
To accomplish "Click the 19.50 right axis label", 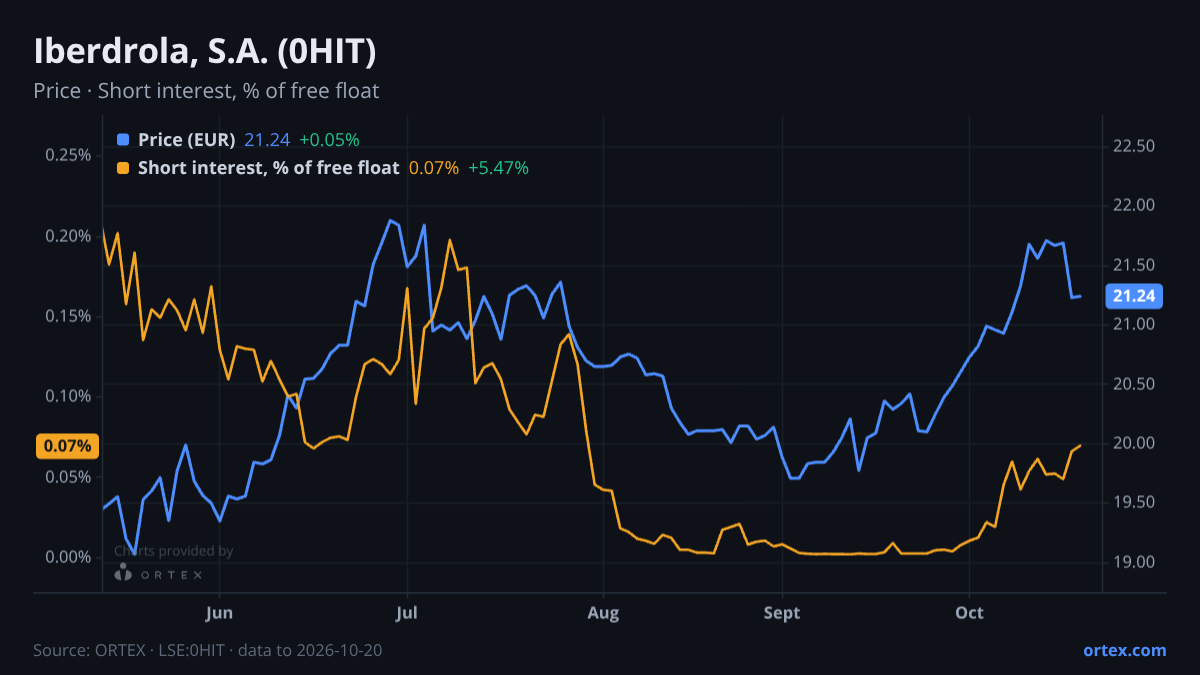I will (1134, 503).
